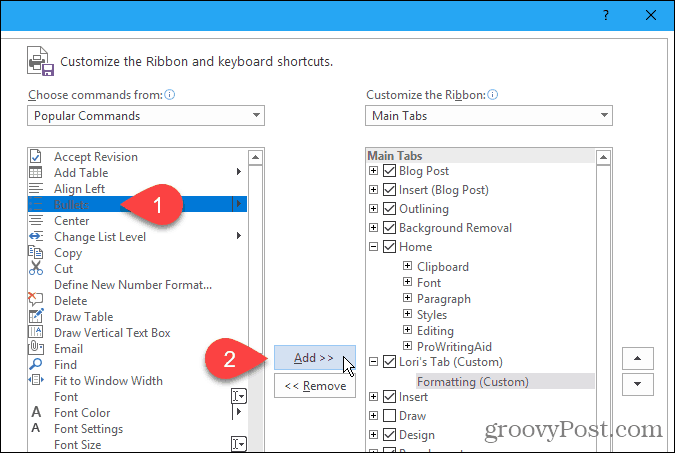Click the Change List Level icon
This screenshot has height=453, width=675.
coord(36,236)
